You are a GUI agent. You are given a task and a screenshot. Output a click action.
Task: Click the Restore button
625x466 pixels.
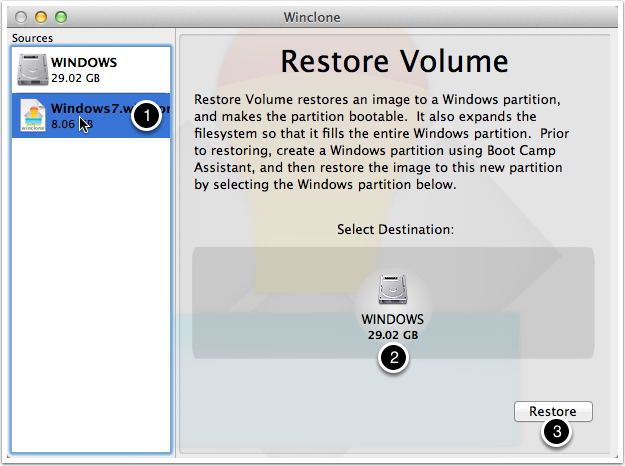[553, 411]
